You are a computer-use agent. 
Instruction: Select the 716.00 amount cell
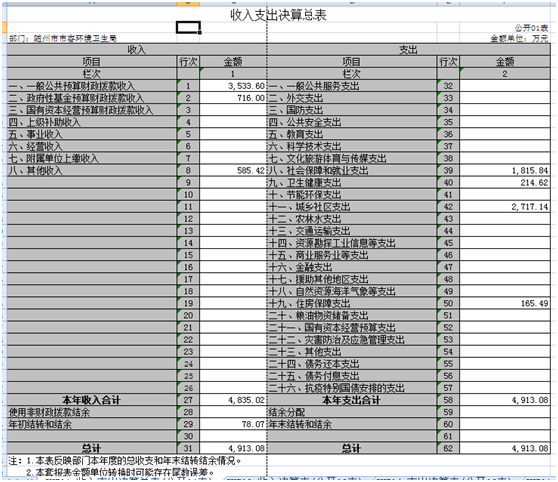pos(233,98)
